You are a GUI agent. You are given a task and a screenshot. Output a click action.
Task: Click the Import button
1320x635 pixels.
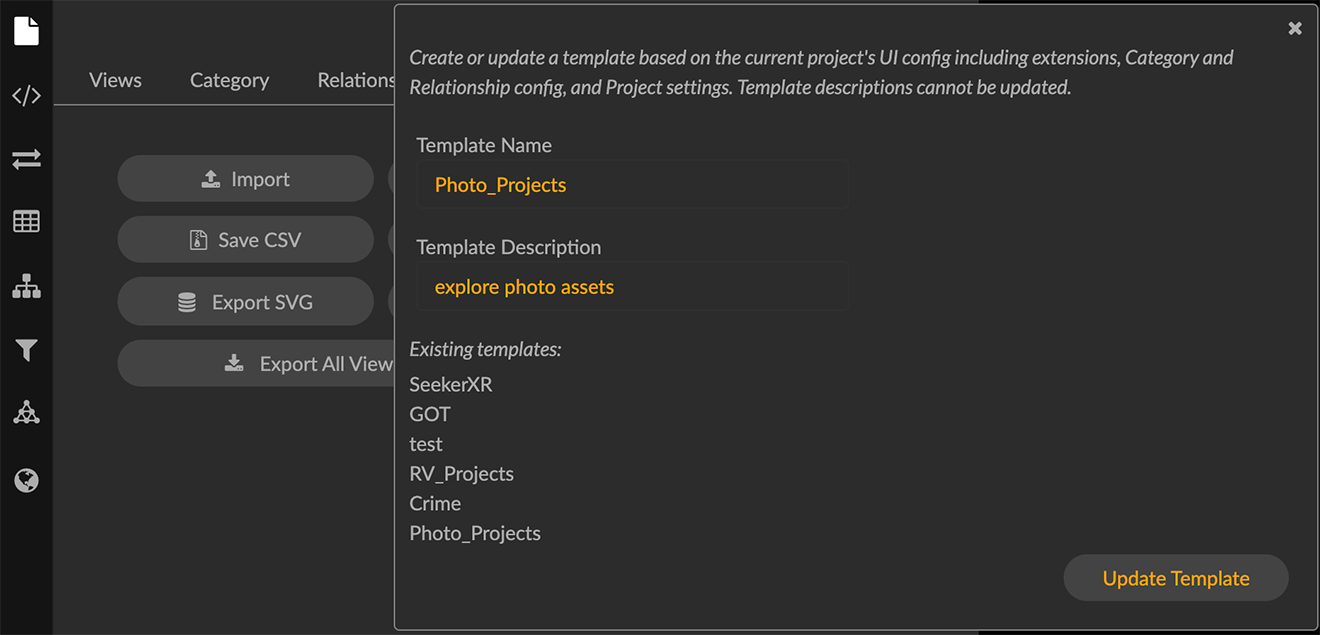tap(245, 178)
